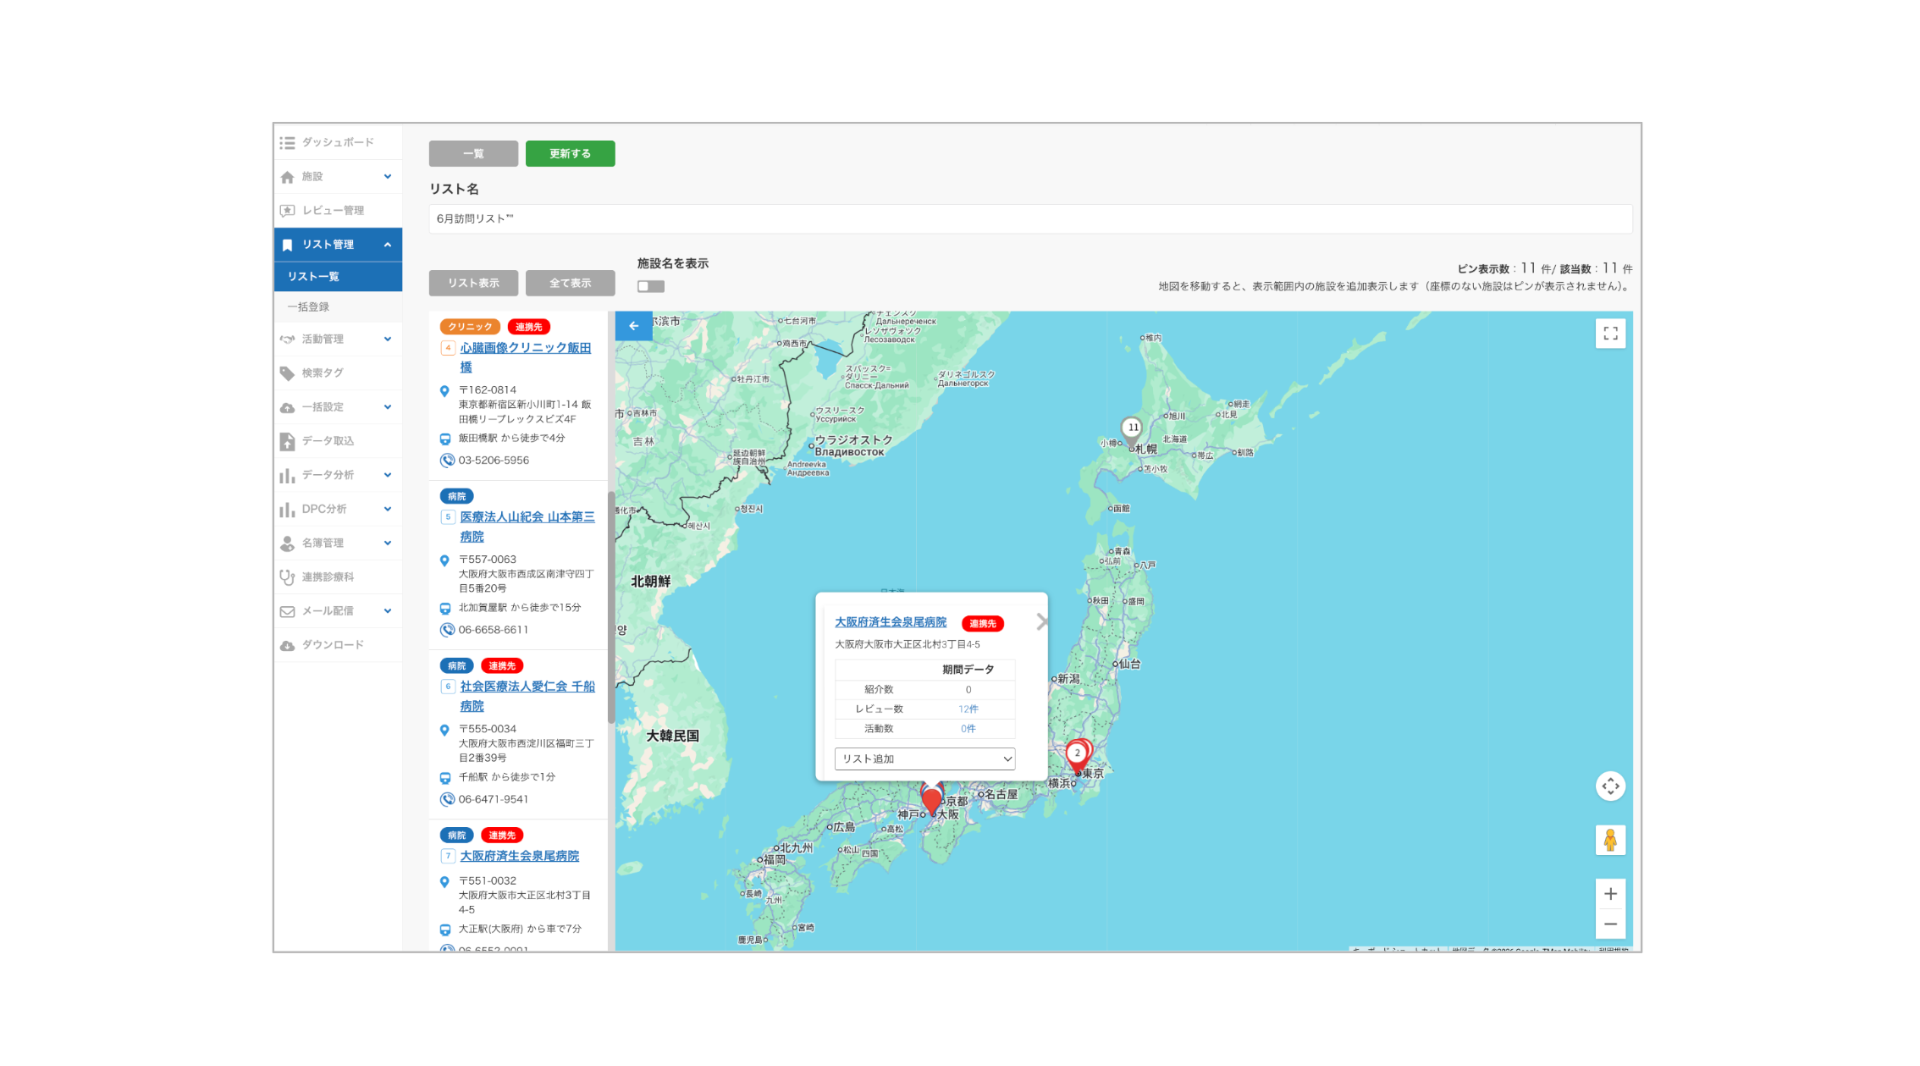Click the 連携診療科 stethoscope icon
Image resolution: width=1920 pixels, height=1066 pixels.
pyautogui.click(x=287, y=577)
